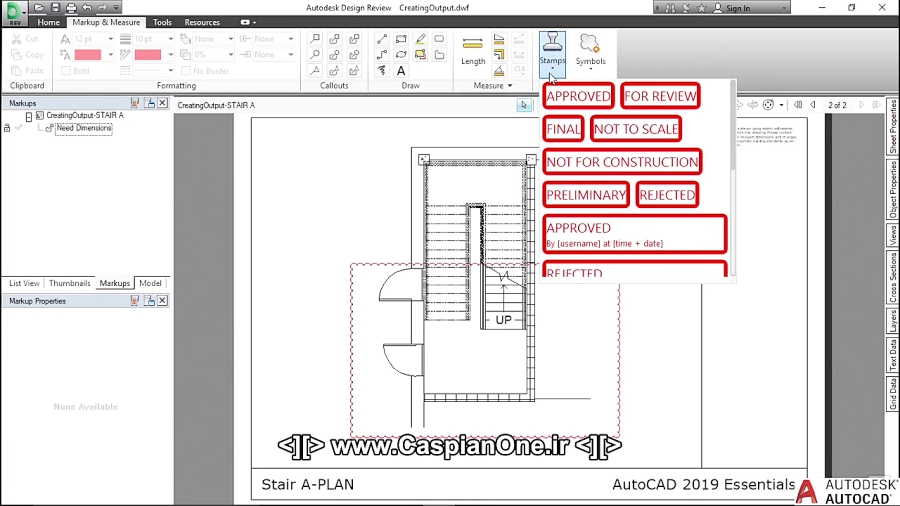This screenshot has width=900, height=506.
Task: Select the triangle callout tool in Callouts
Action: [x=315, y=71]
